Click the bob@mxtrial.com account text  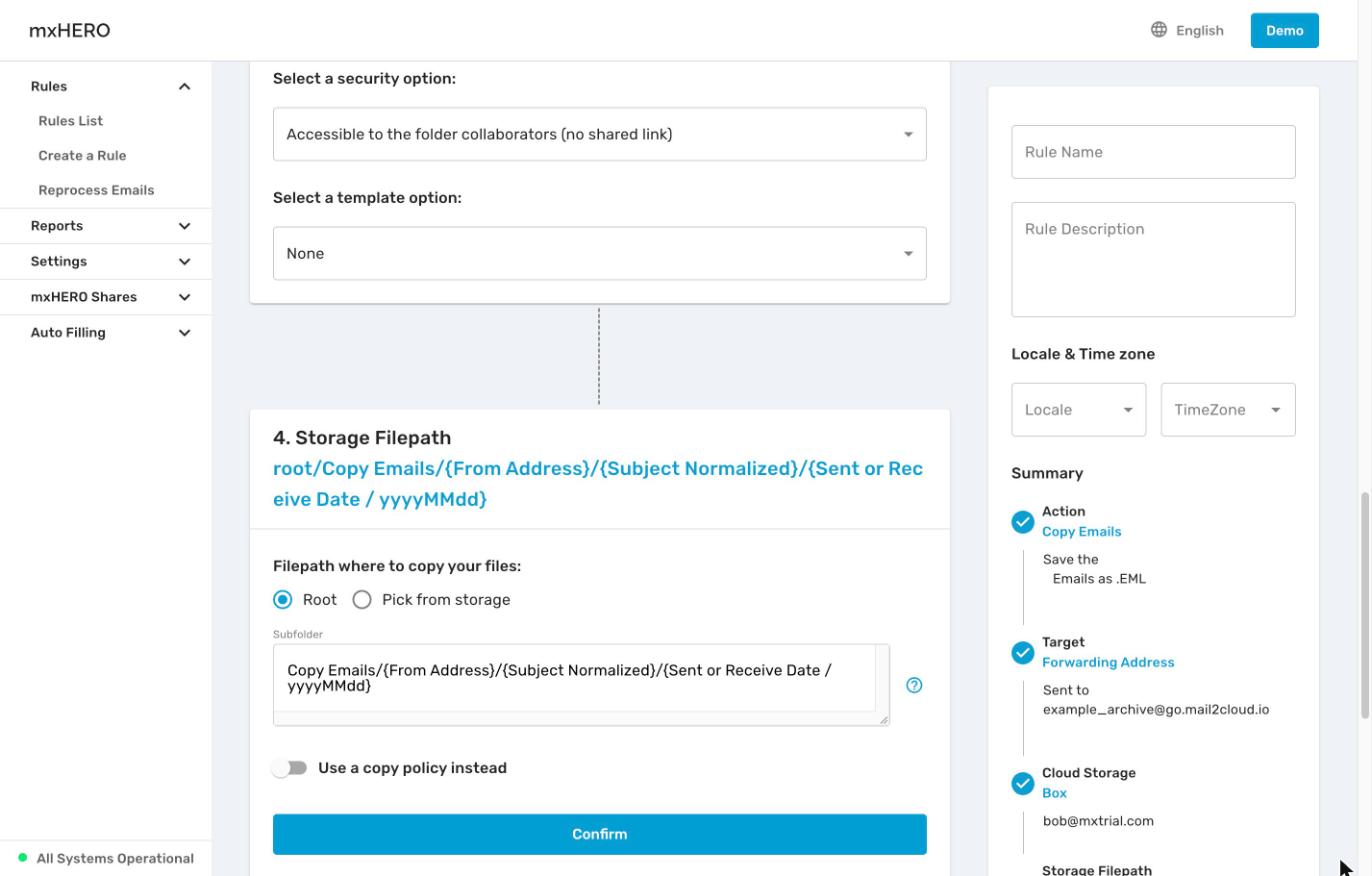click(x=1098, y=821)
